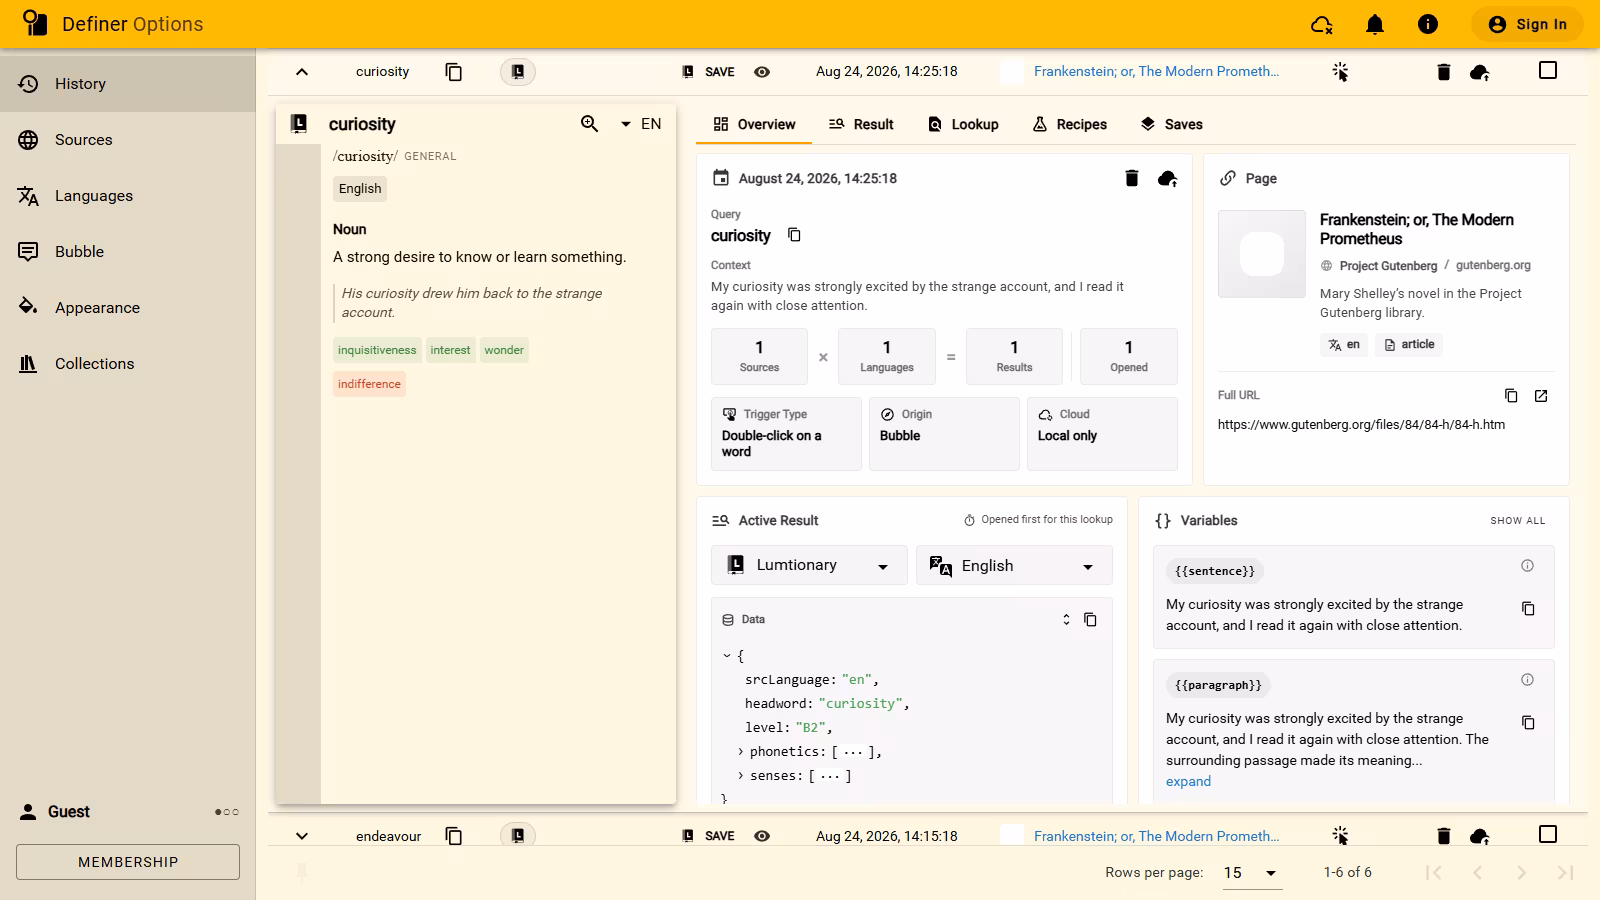Copy the endeavour word

coord(454,836)
